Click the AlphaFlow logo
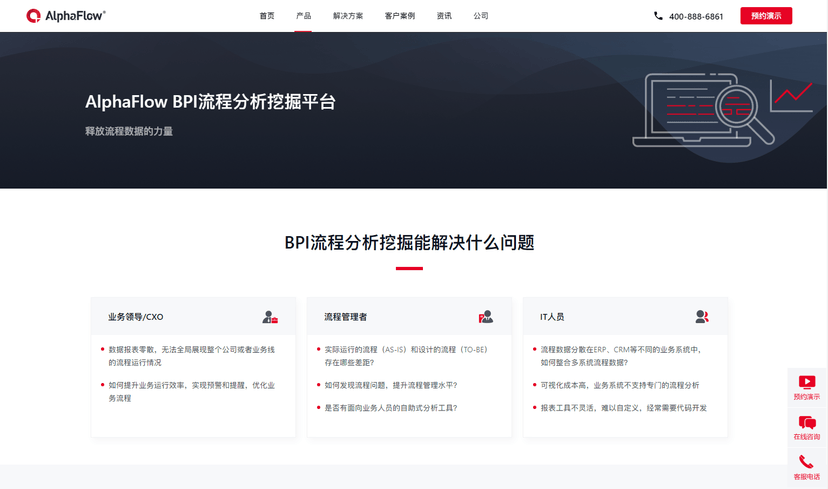This screenshot has width=828, height=489. point(66,16)
